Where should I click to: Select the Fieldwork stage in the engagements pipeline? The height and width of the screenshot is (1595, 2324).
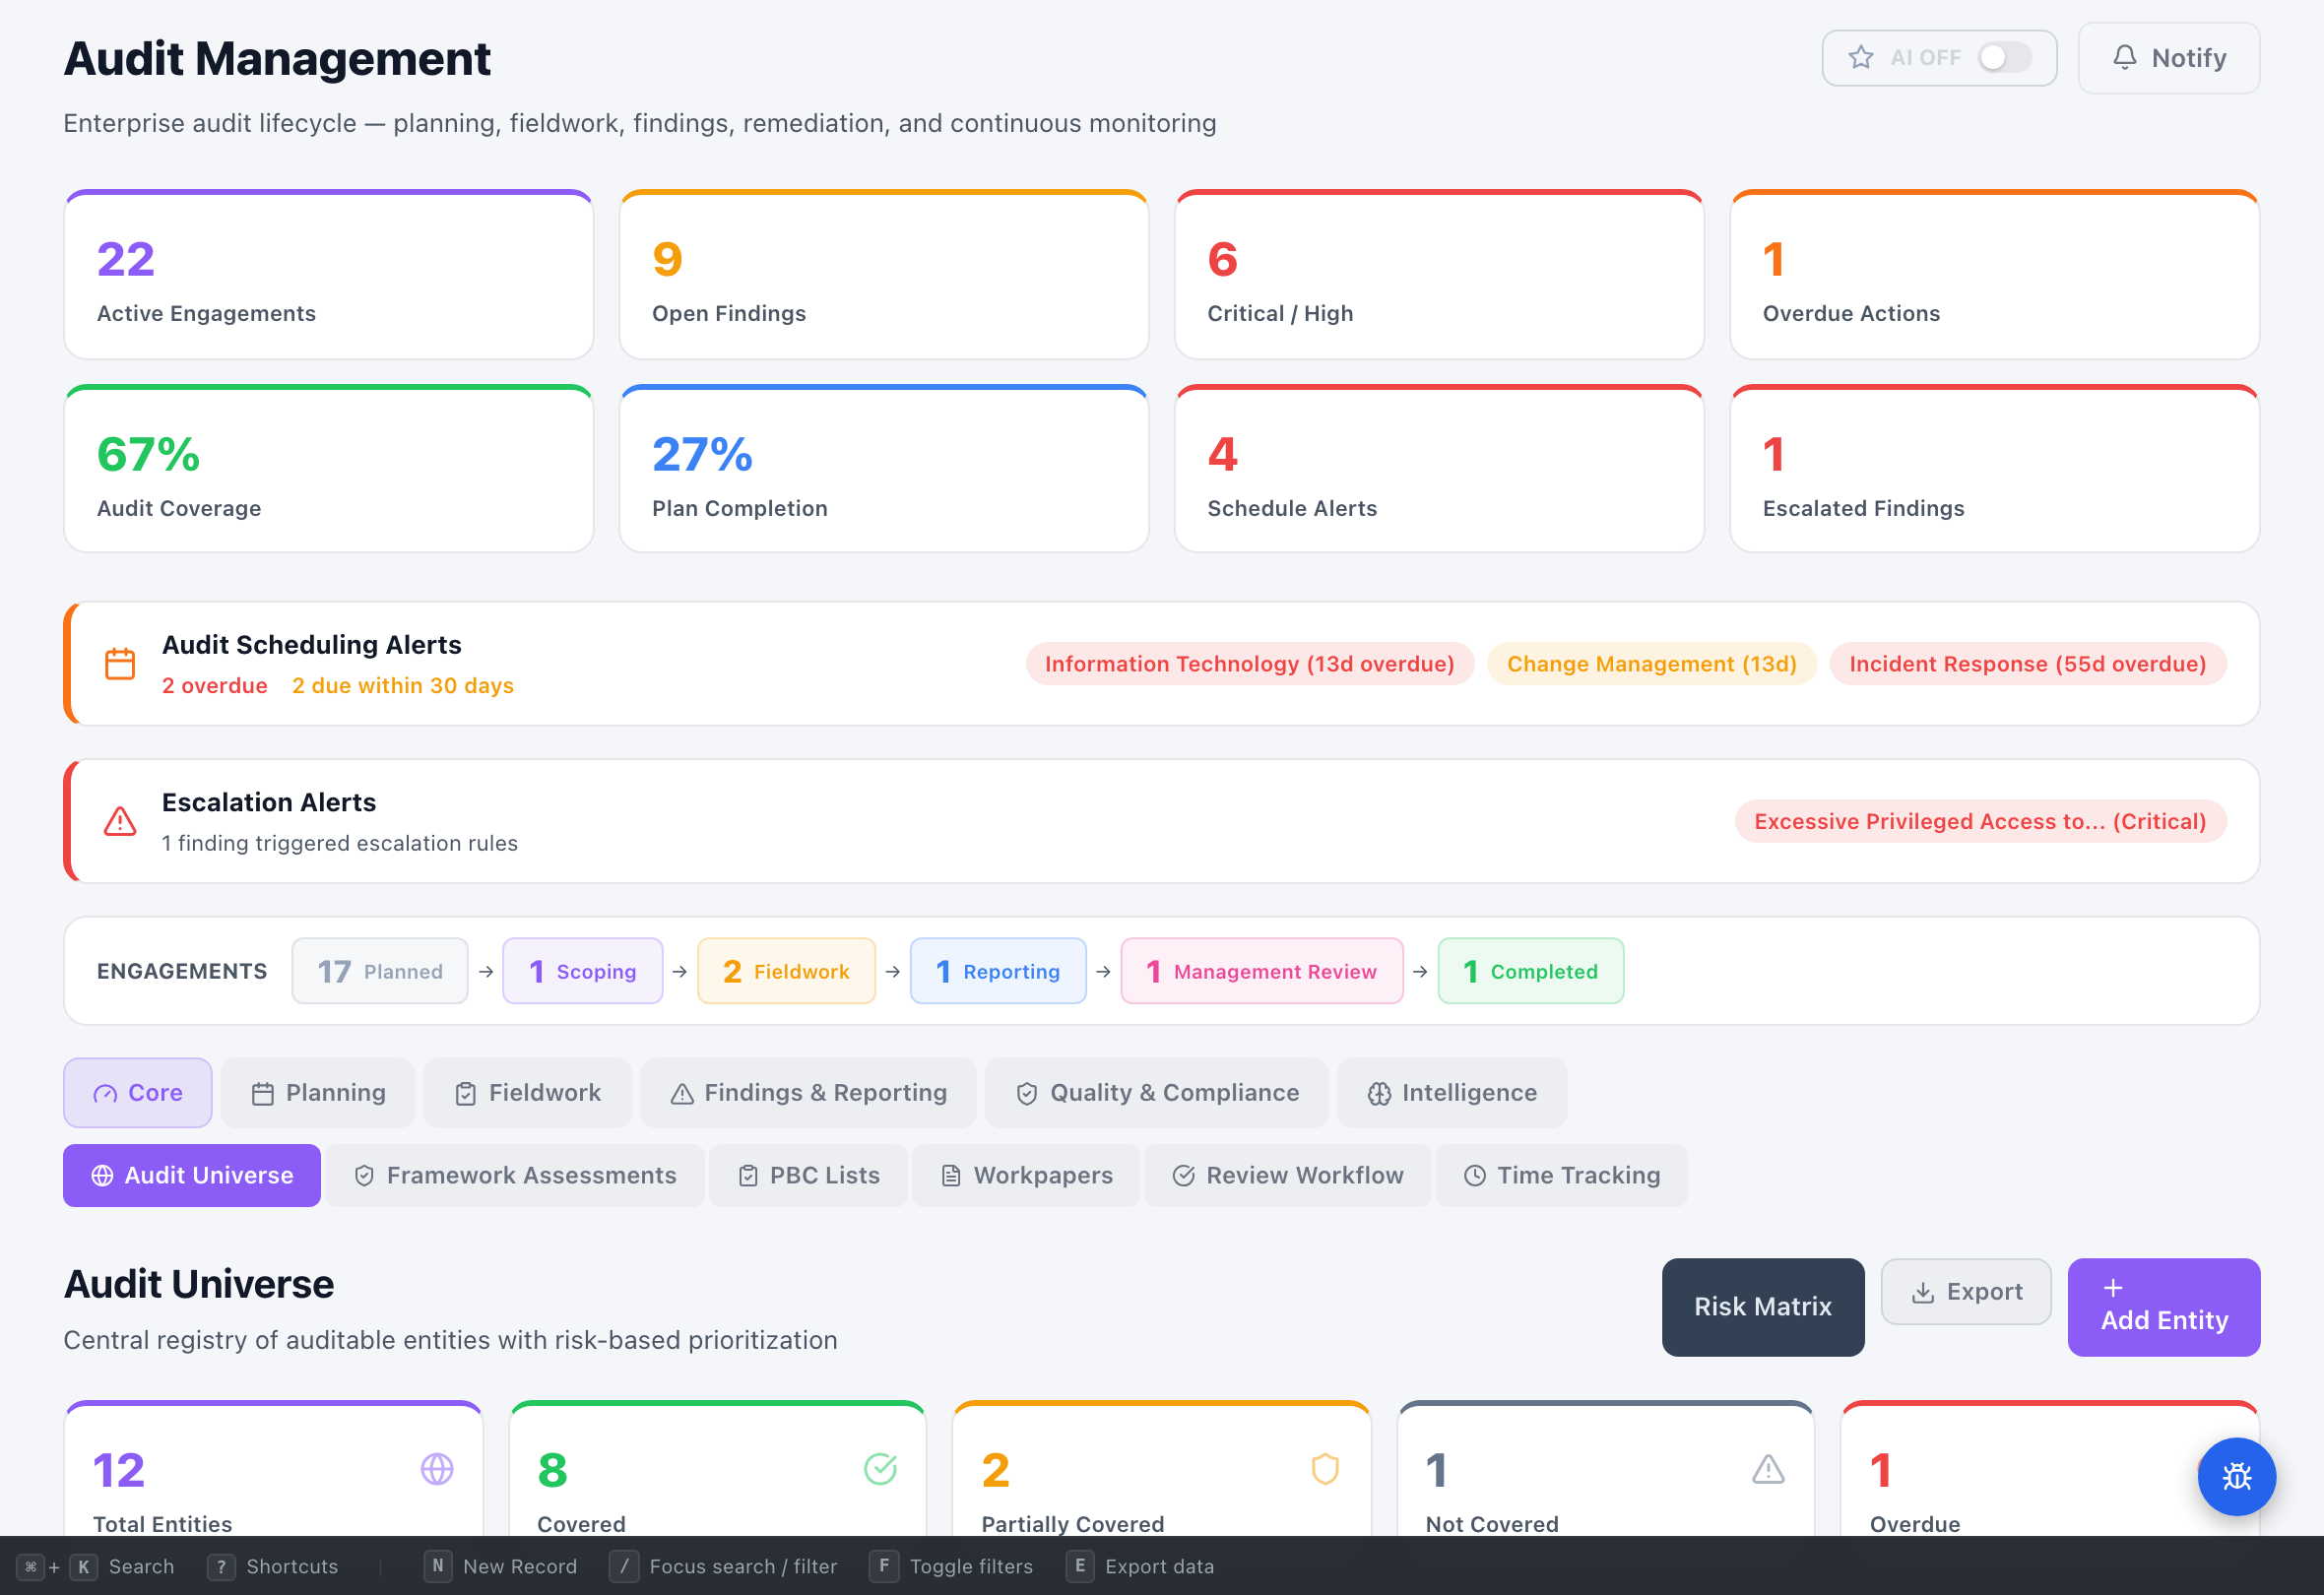[786, 970]
